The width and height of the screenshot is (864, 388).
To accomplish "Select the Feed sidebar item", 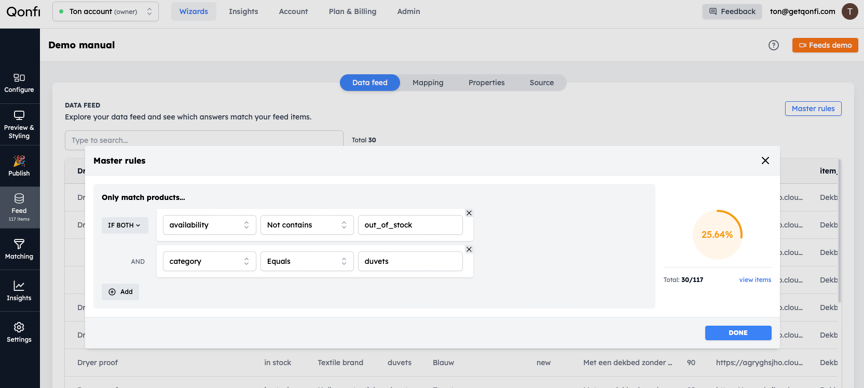I will click(x=19, y=208).
